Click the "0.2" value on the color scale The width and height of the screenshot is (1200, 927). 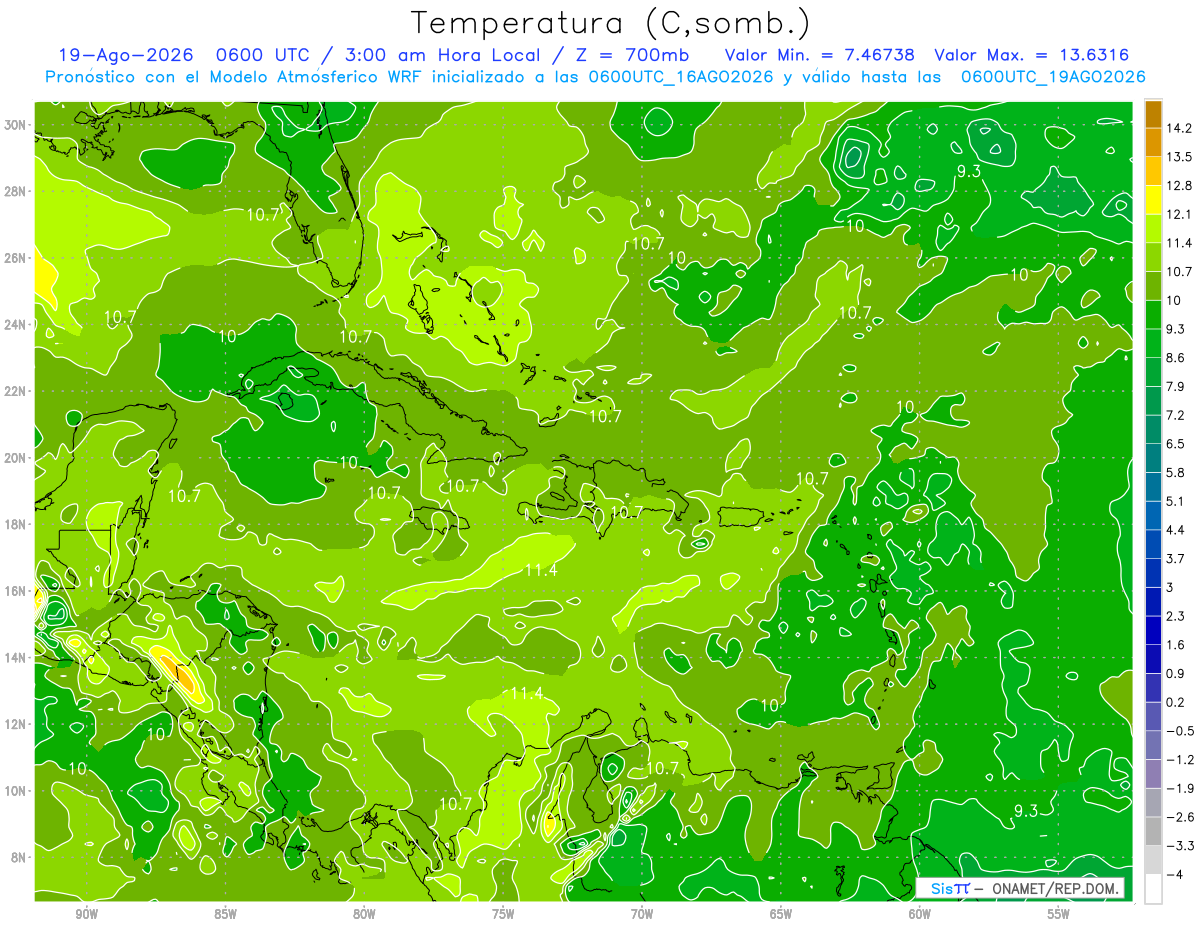1176,702
